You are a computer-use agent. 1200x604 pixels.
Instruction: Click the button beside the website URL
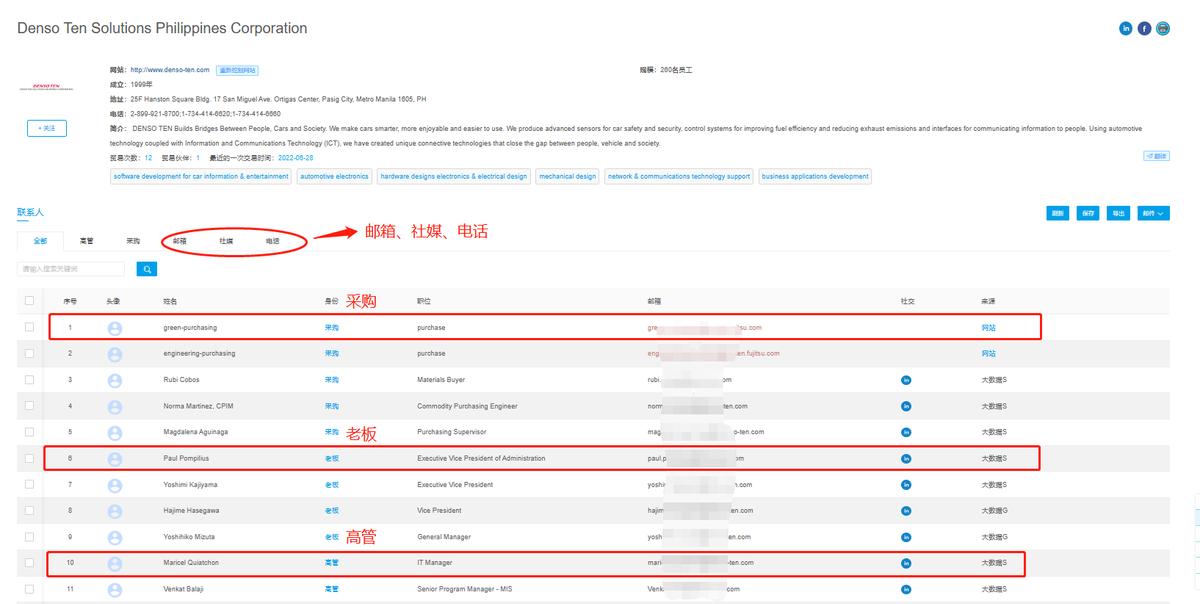[237, 70]
